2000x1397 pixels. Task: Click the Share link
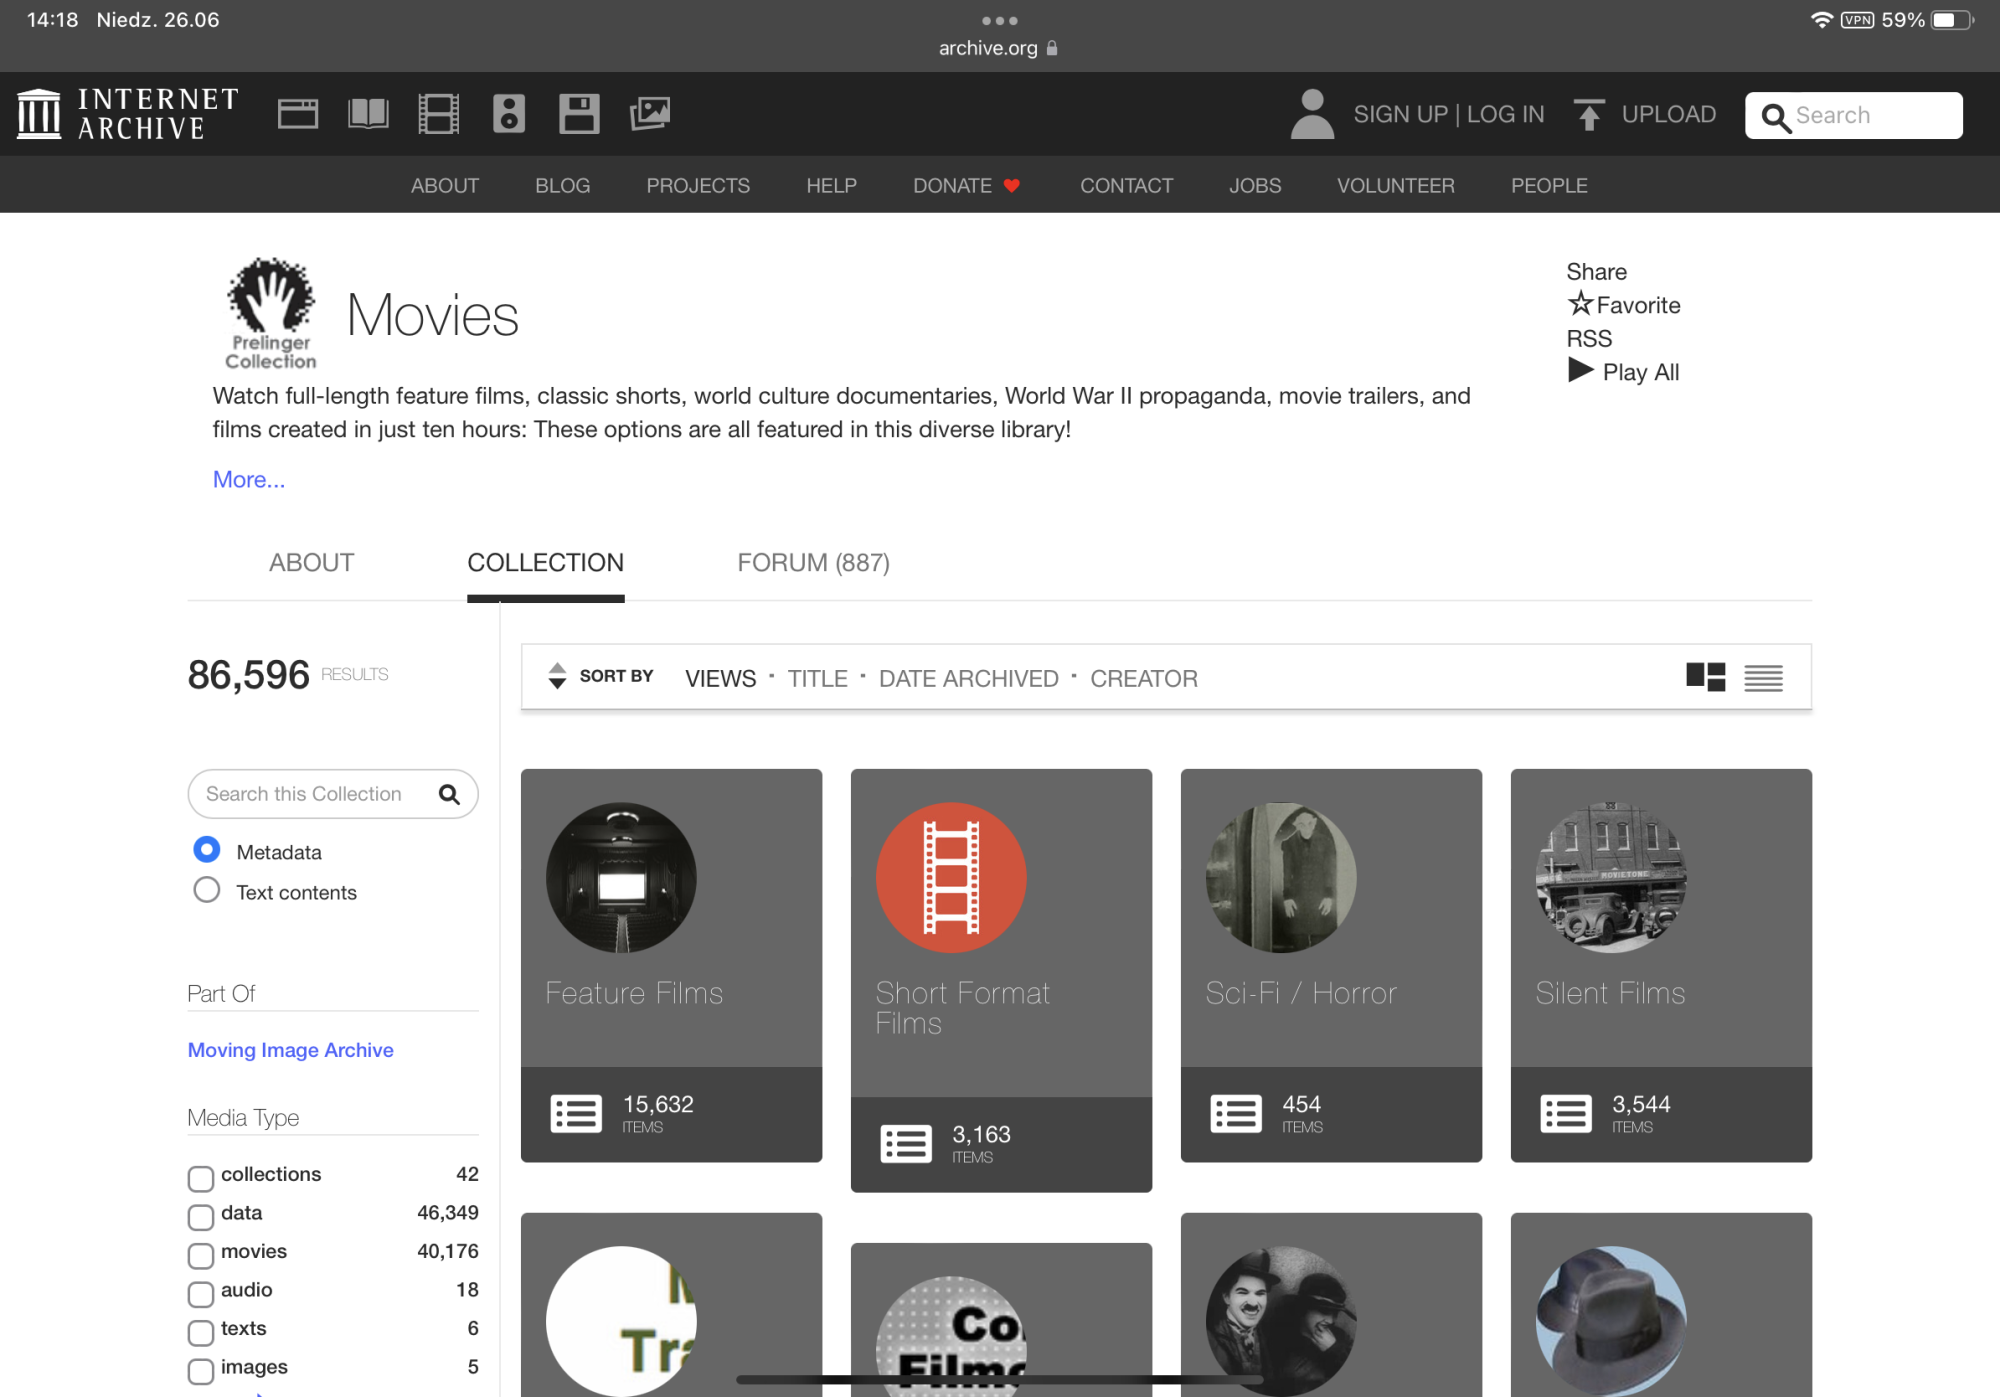point(1596,272)
